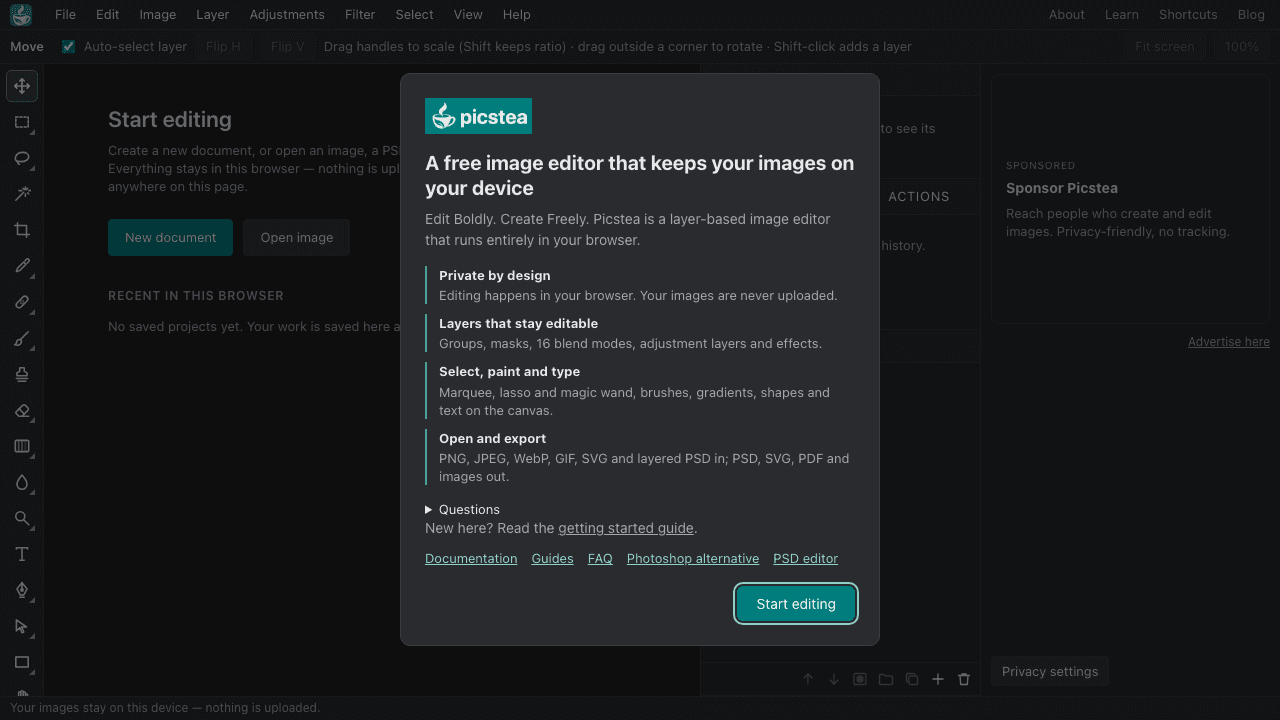Image resolution: width=1280 pixels, height=720 pixels.
Task: Open the Photoshop alternative link
Action: (x=693, y=559)
